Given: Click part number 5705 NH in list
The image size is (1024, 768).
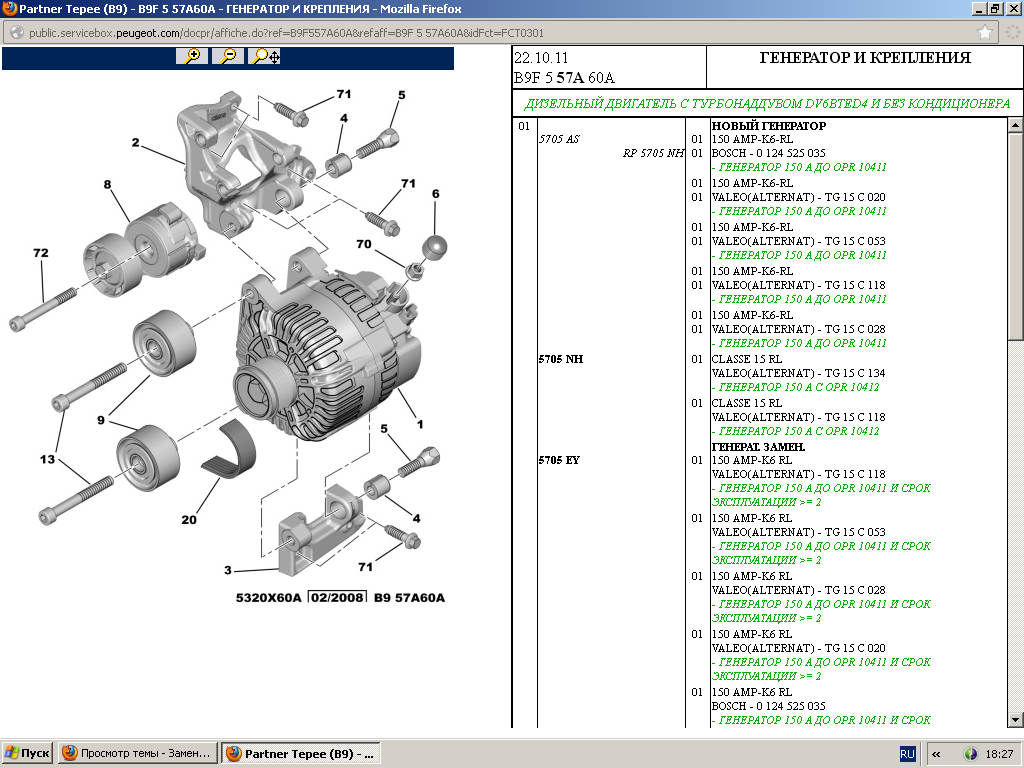Looking at the screenshot, I should [x=560, y=359].
